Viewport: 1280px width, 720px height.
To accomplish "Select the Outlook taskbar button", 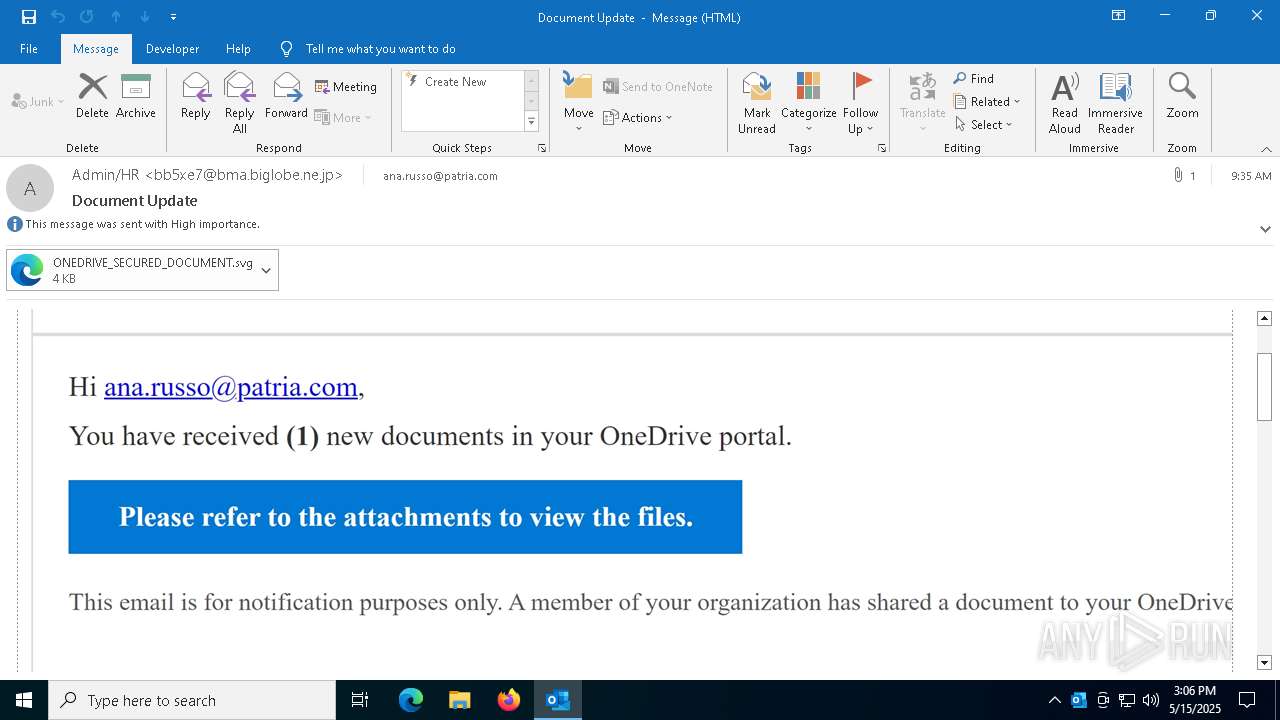I will coord(557,700).
